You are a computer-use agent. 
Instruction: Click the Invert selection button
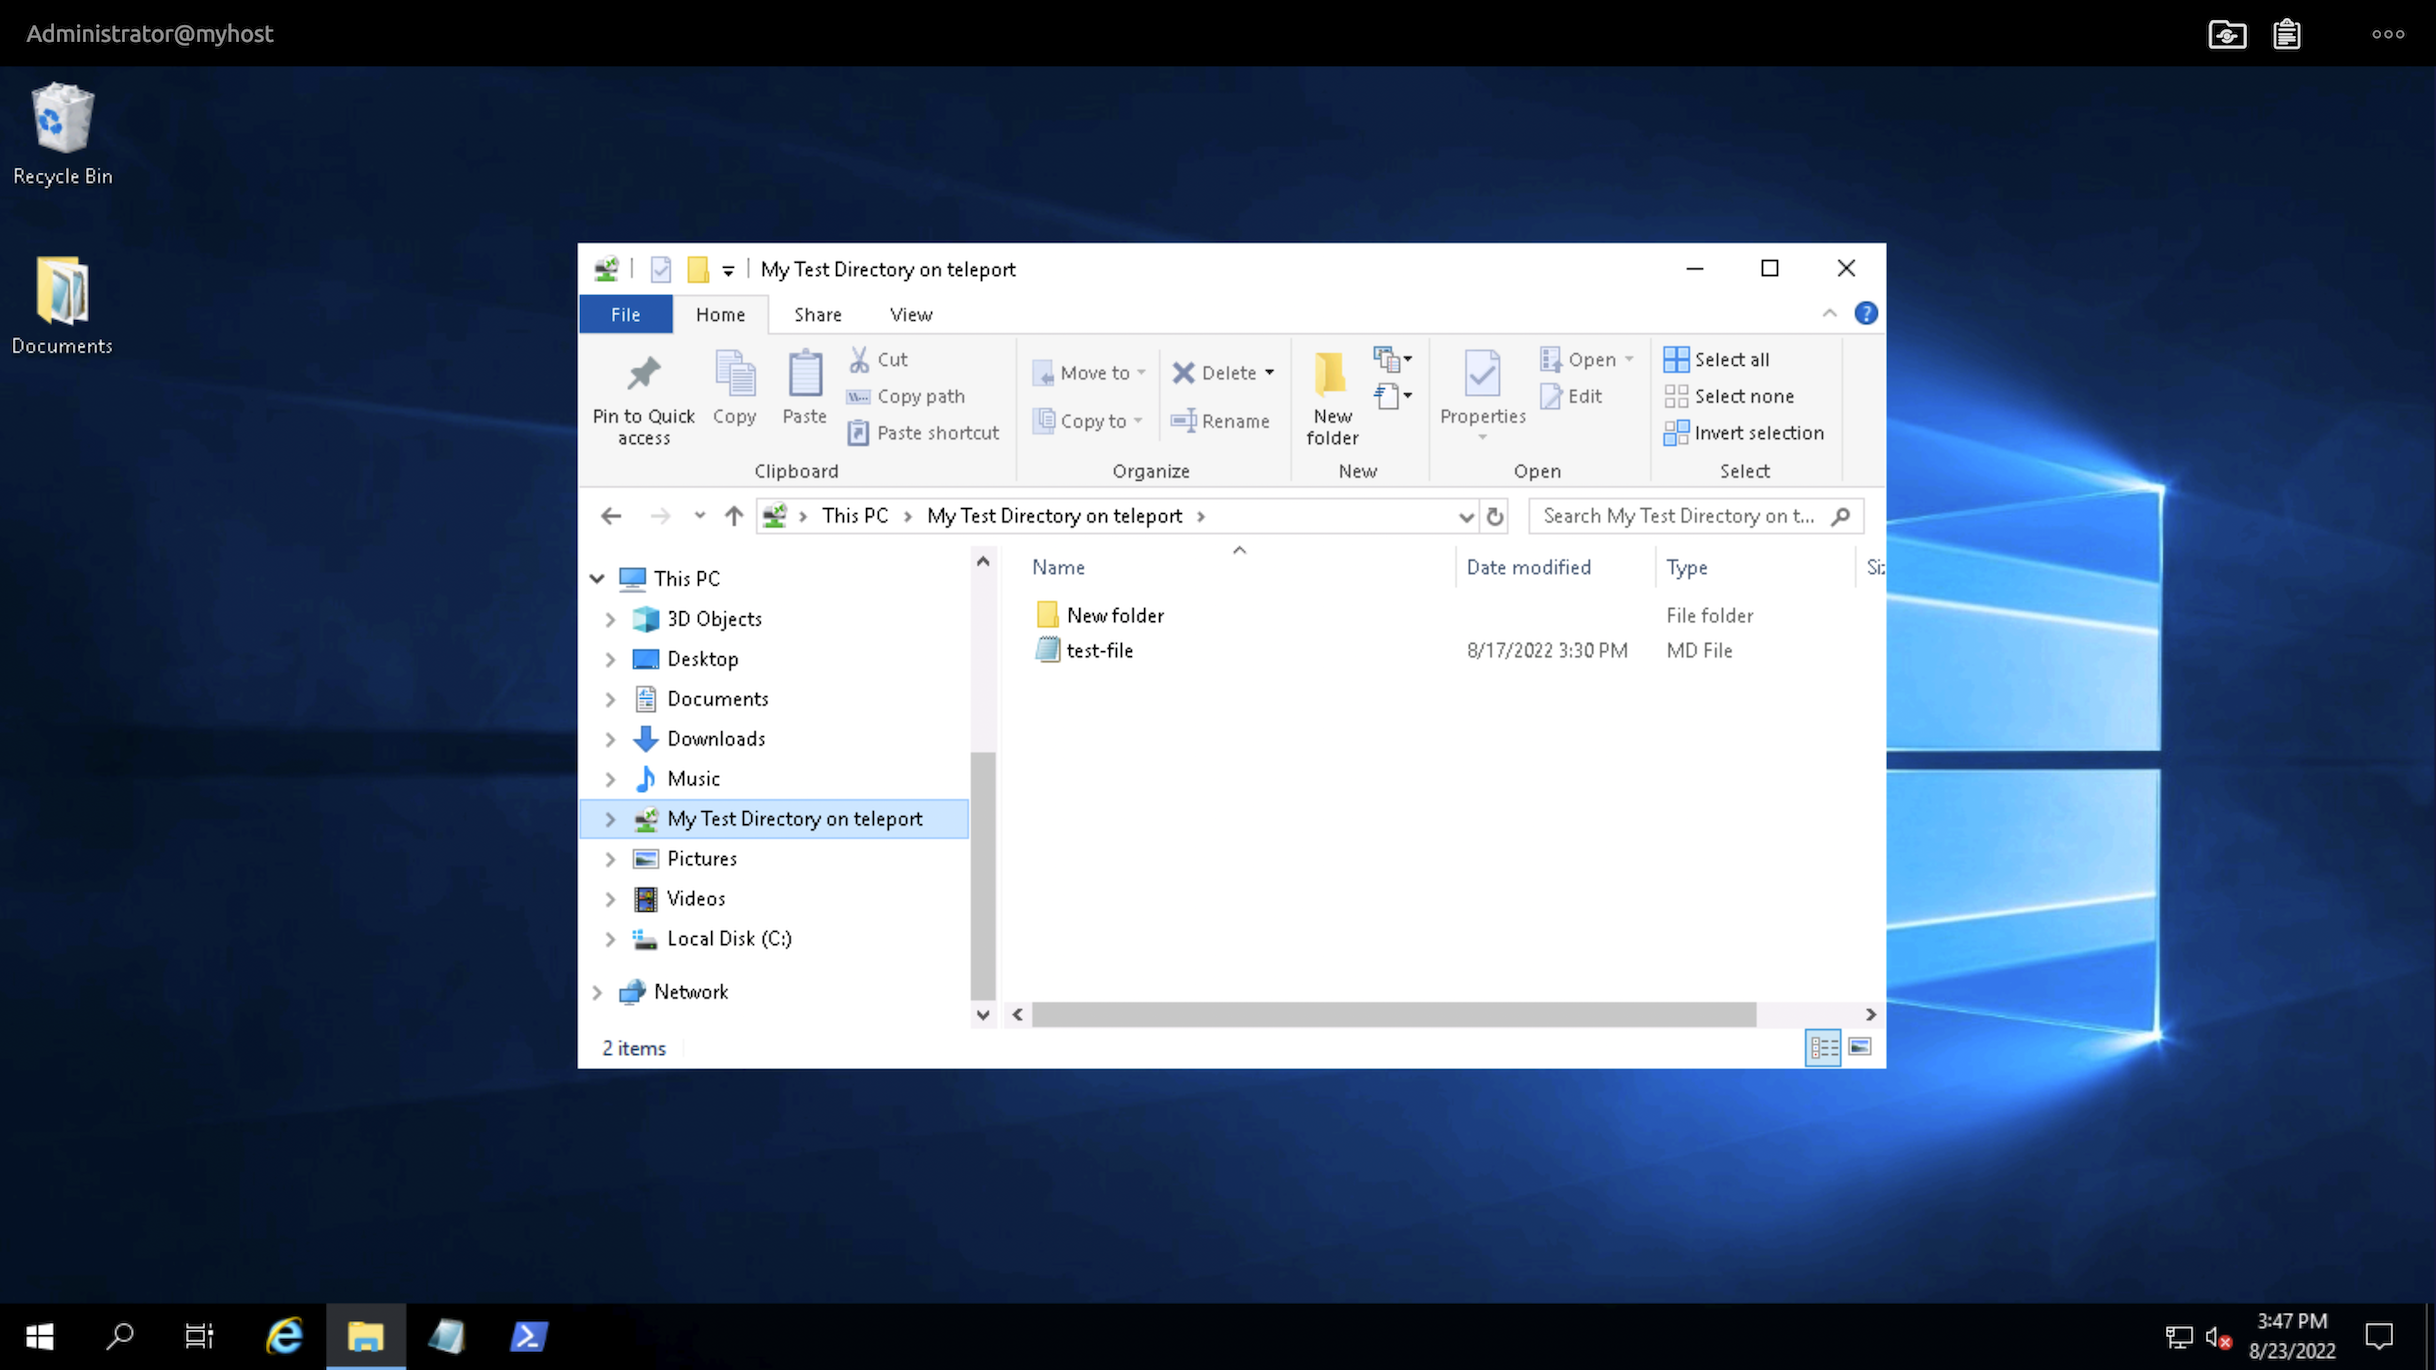coord(1744,432)
